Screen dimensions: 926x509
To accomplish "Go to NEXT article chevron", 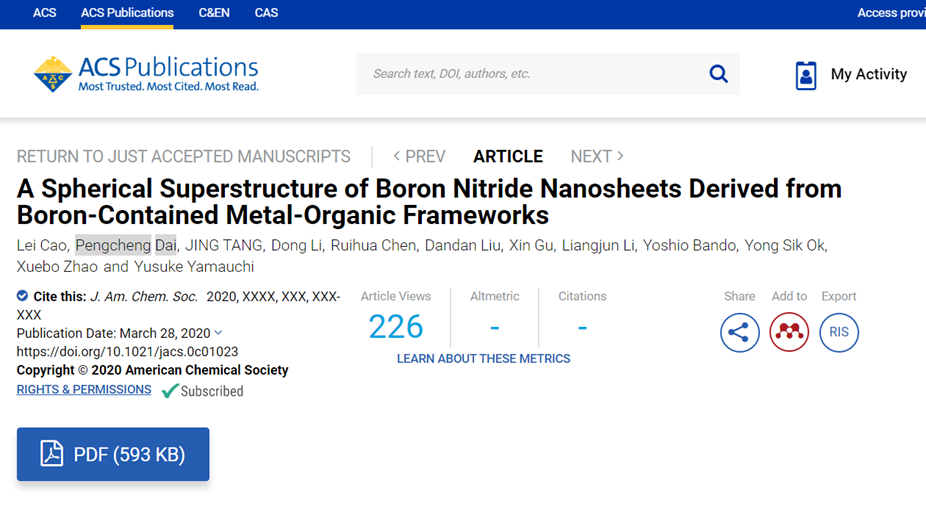I will 620,156.
